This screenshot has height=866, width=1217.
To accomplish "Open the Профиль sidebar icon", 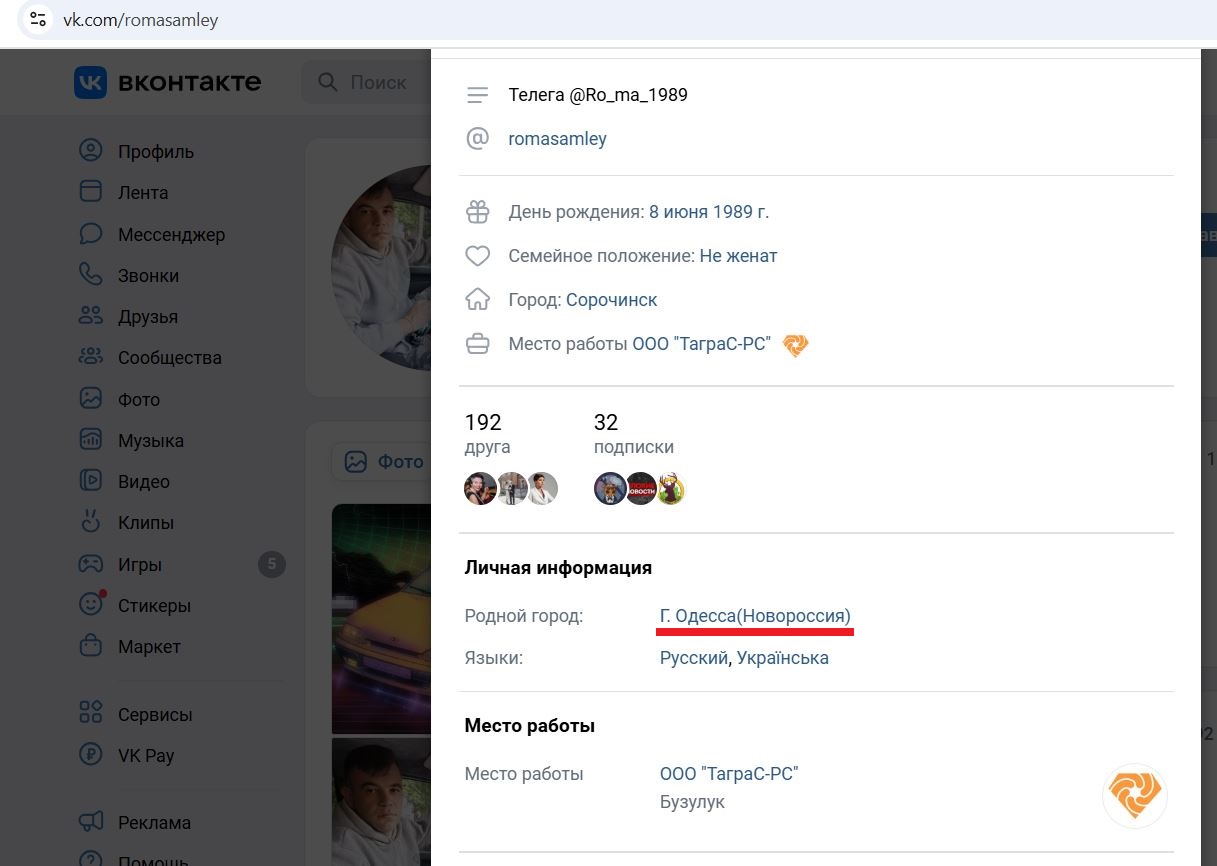I will click(x=91, y=151).
